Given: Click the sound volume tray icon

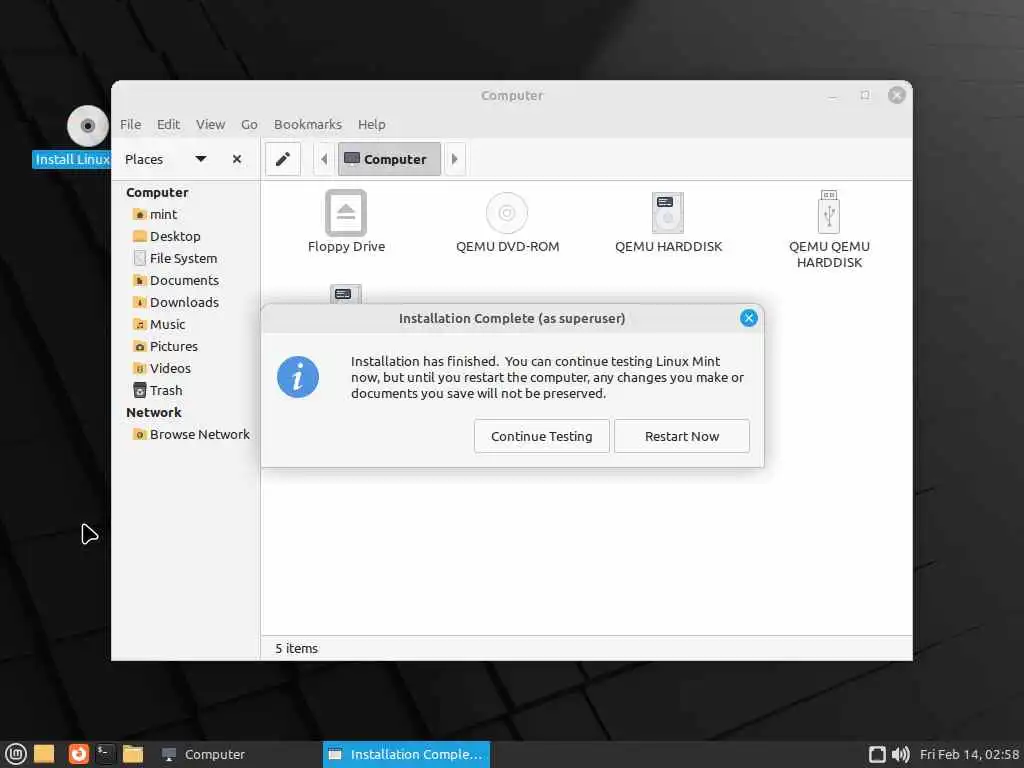Looking at the screenshot, I should click(901, 754).
